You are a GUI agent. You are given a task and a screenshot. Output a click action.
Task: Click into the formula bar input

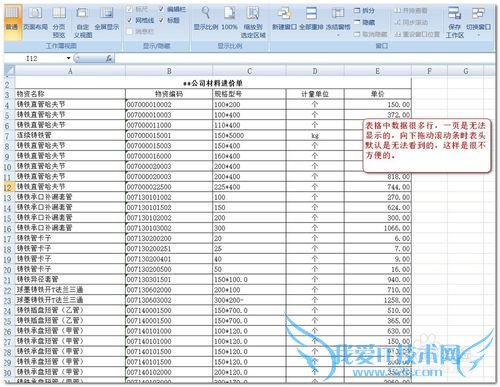coord(305,59)
